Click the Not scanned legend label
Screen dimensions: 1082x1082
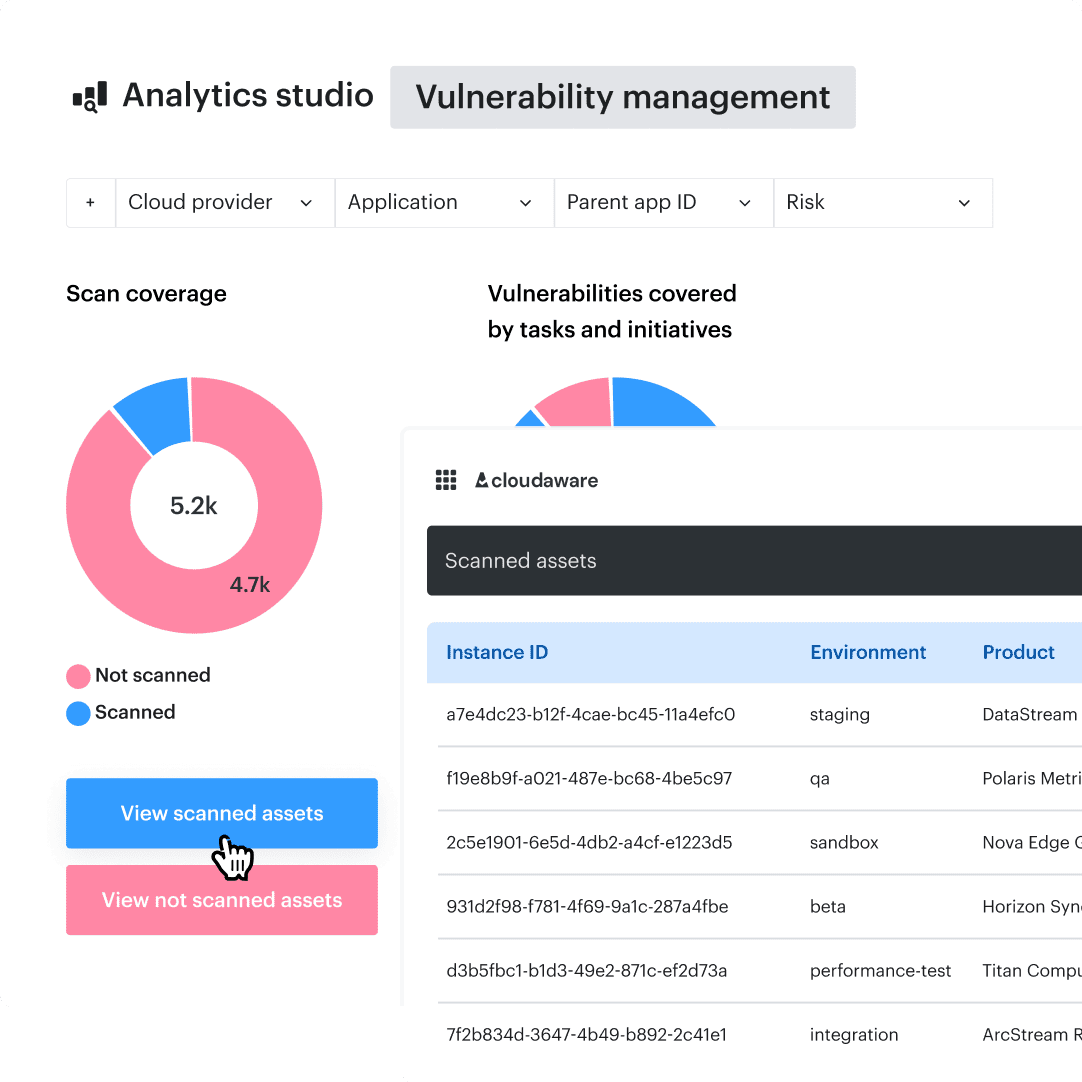coord(153,675)
